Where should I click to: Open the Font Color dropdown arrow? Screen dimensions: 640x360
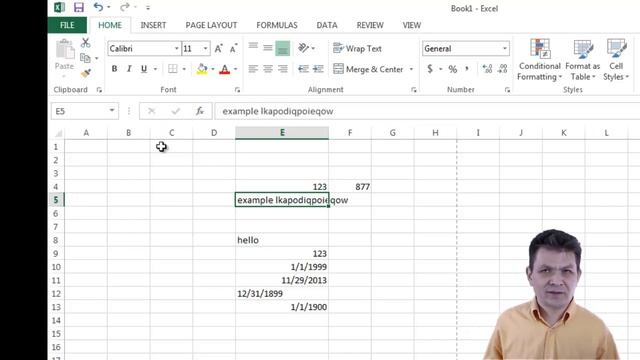coord(236,69)
